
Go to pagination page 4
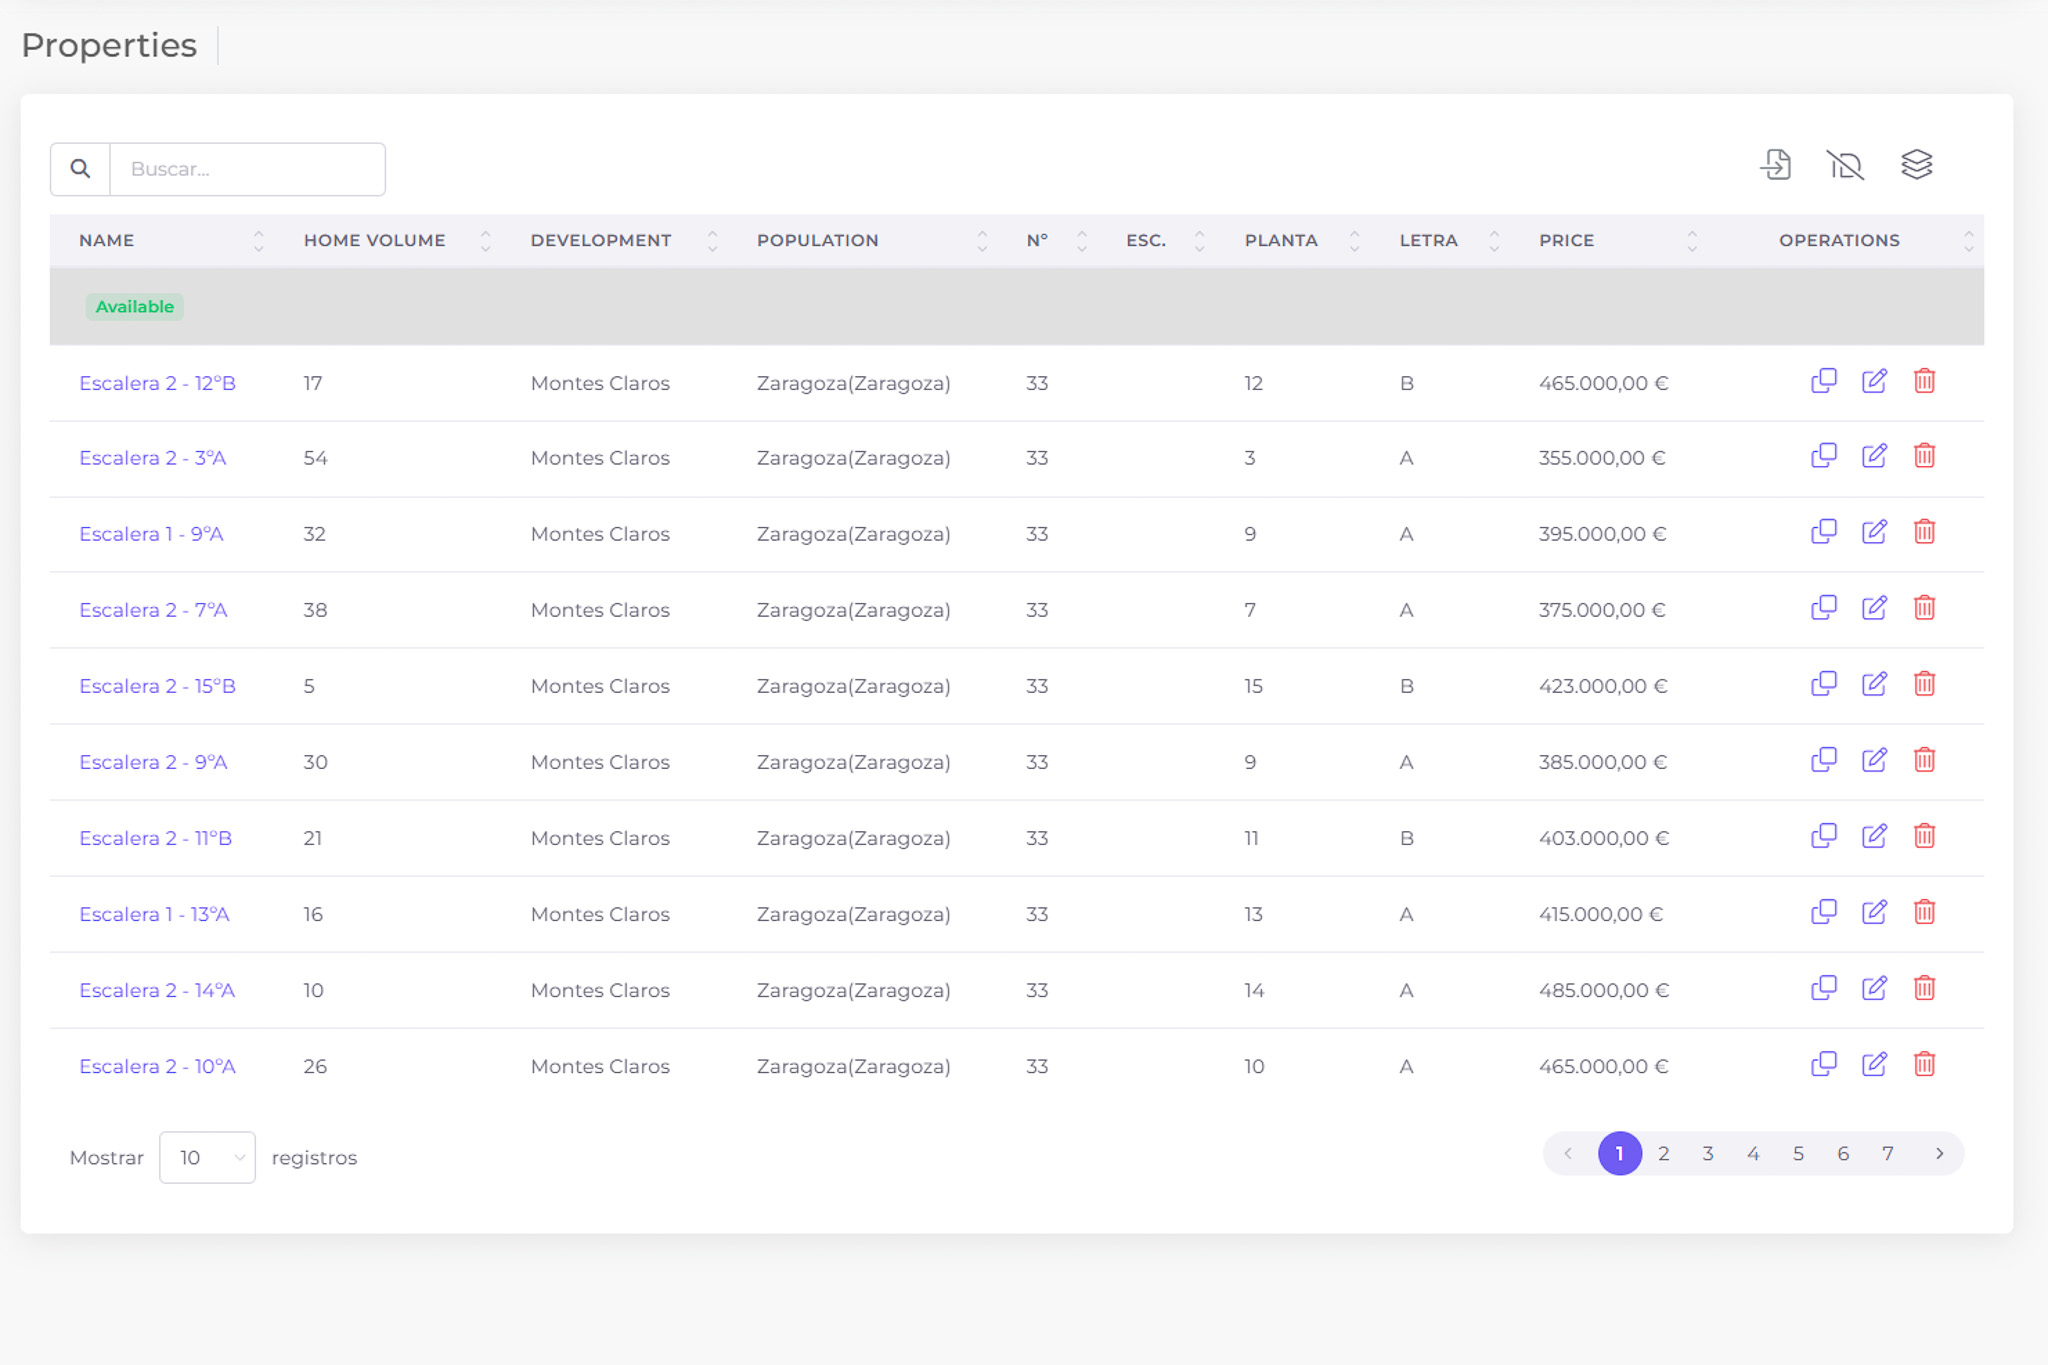(1753, 1154)
